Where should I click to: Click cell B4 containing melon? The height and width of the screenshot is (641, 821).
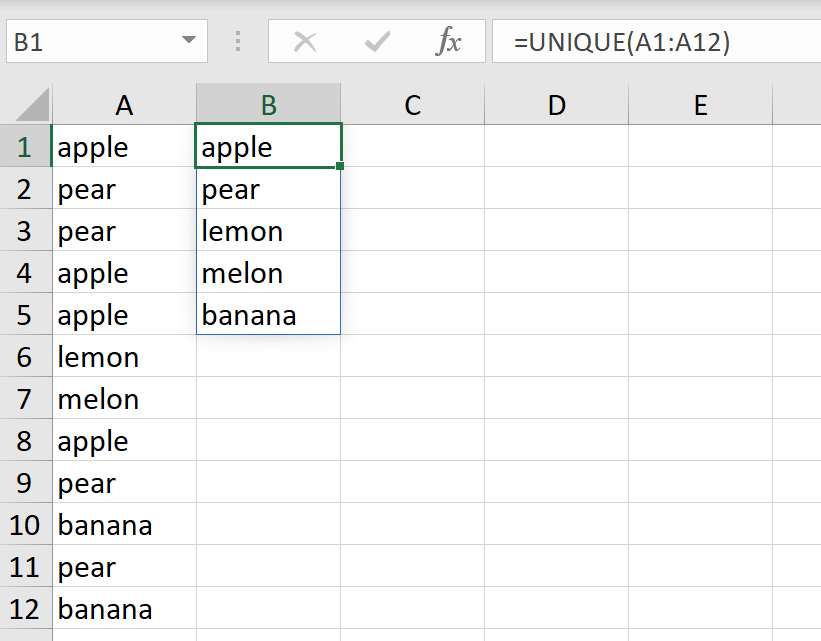(x=268, y=273)
